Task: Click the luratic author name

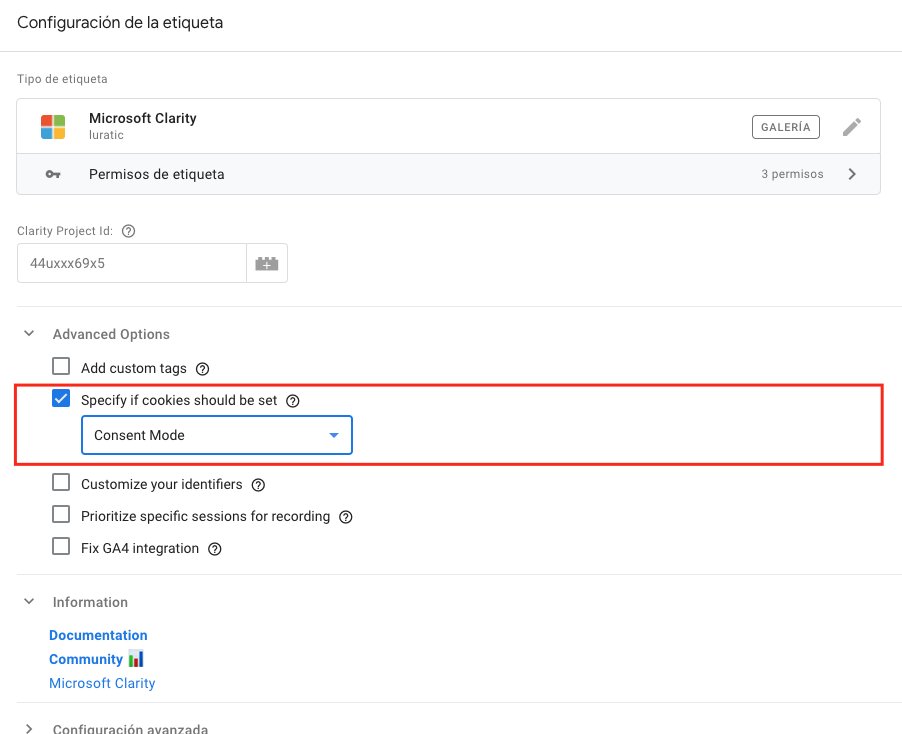Action: [106, 135]
